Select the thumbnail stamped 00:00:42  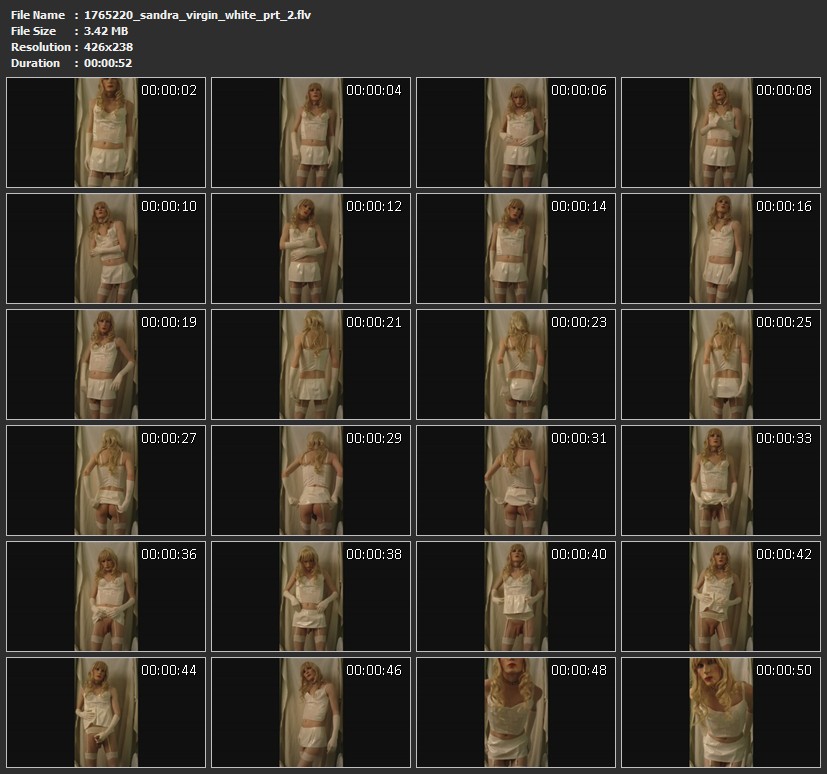coord(721,596)
